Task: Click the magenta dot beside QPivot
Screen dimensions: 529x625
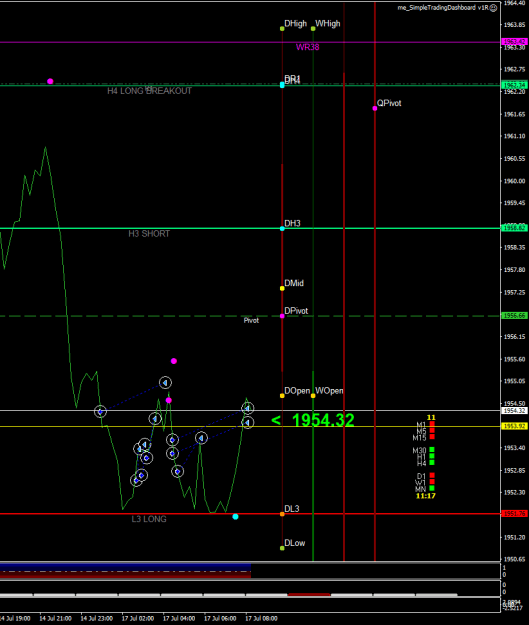Action: [x=375, y=108]
